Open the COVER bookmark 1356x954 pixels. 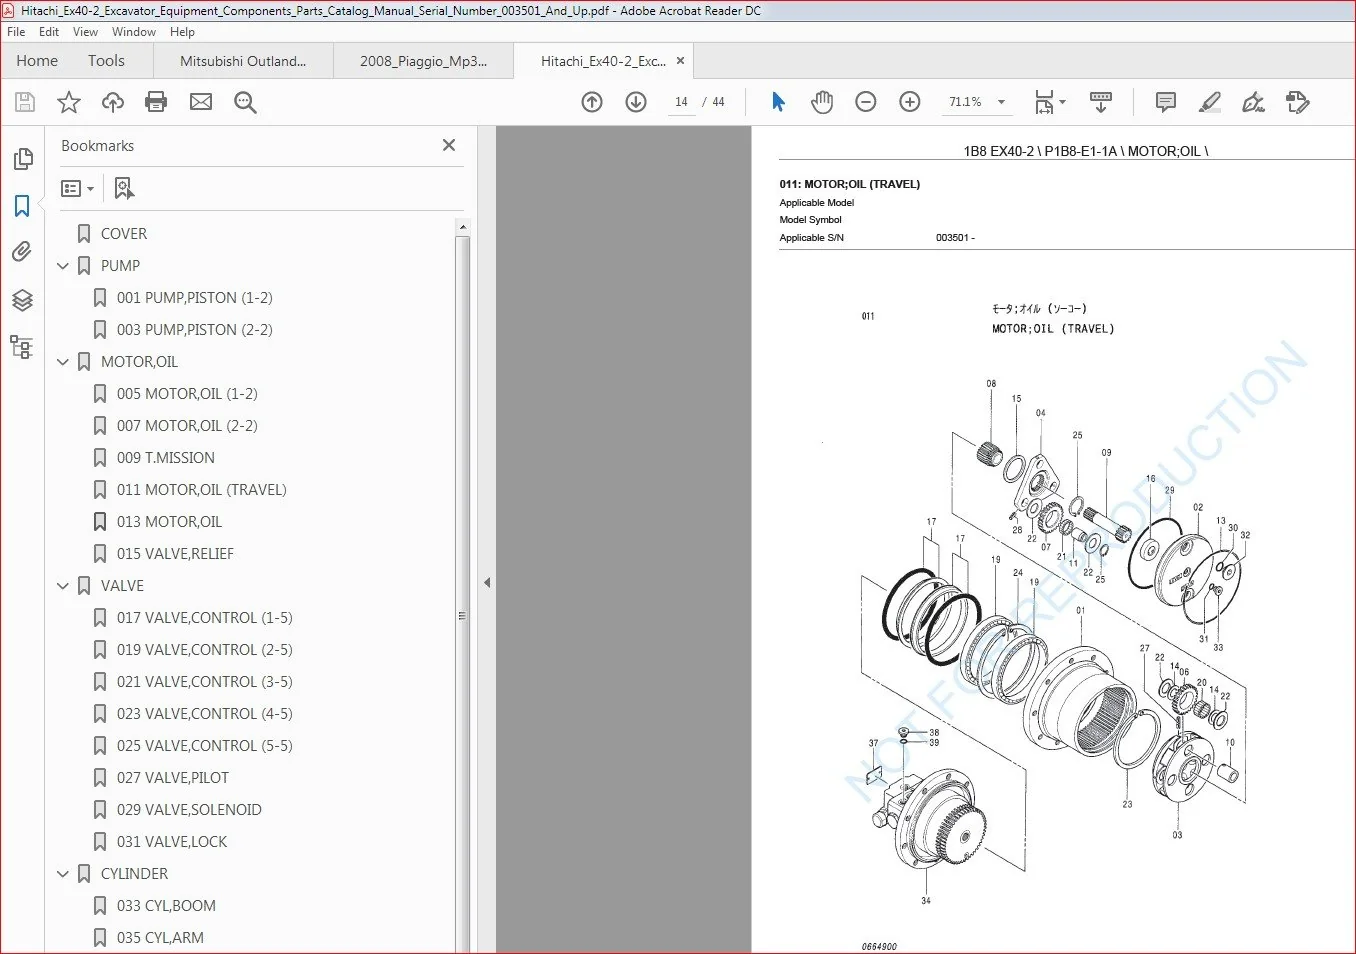[124, 234]
